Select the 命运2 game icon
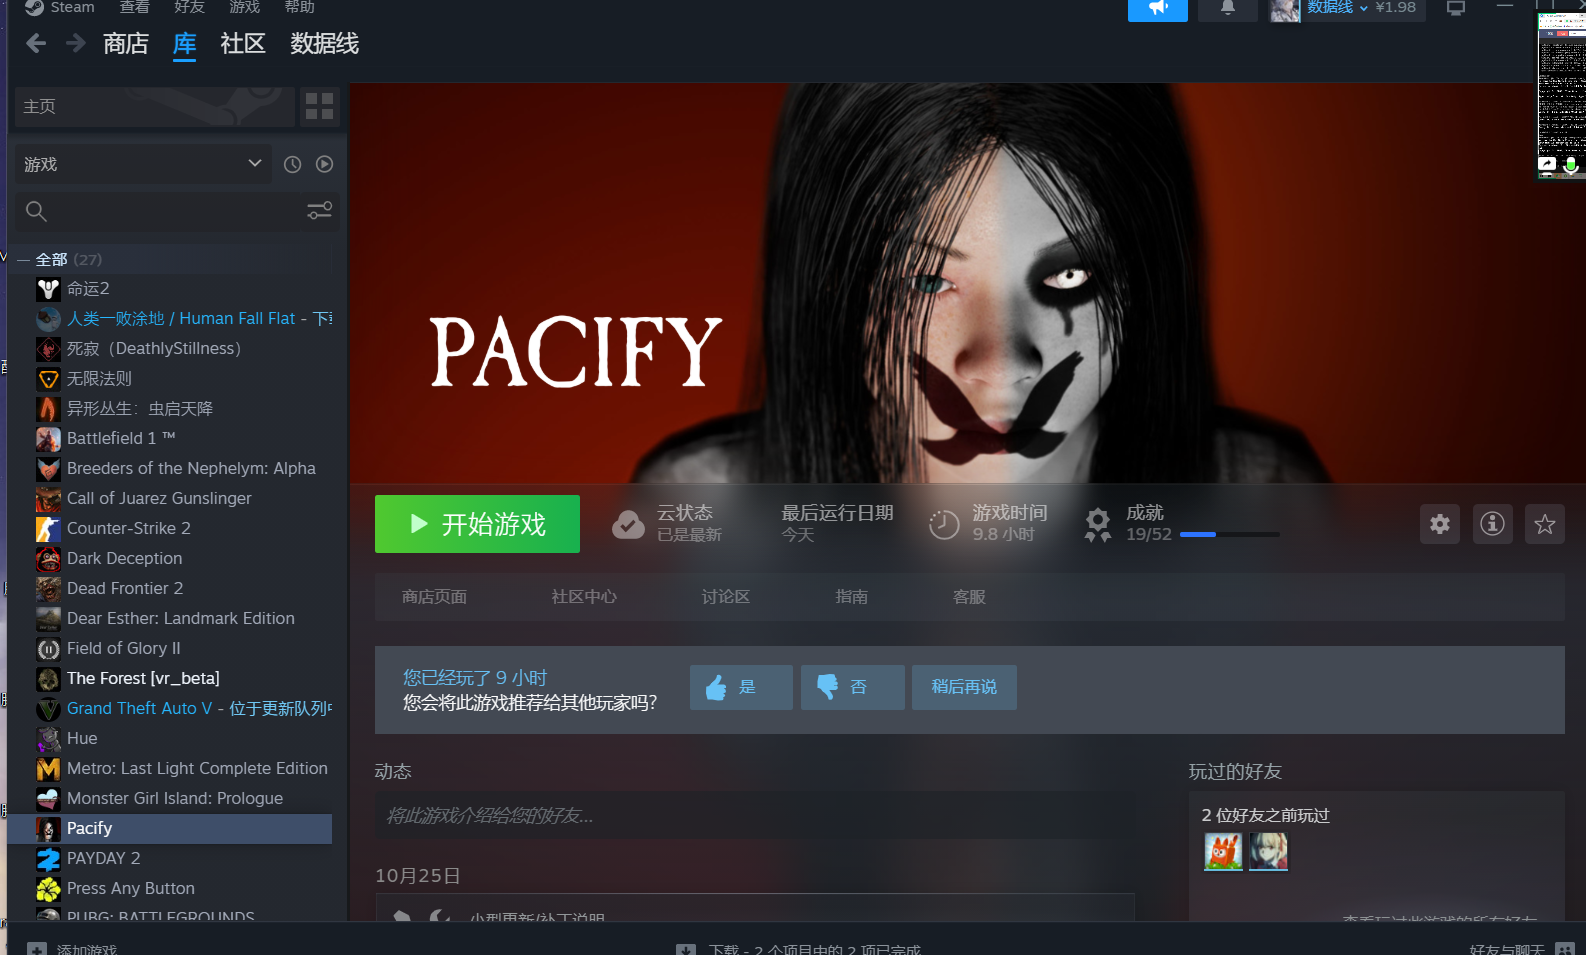This screenshot has width=1586, height=955. (x=48, y=289)
